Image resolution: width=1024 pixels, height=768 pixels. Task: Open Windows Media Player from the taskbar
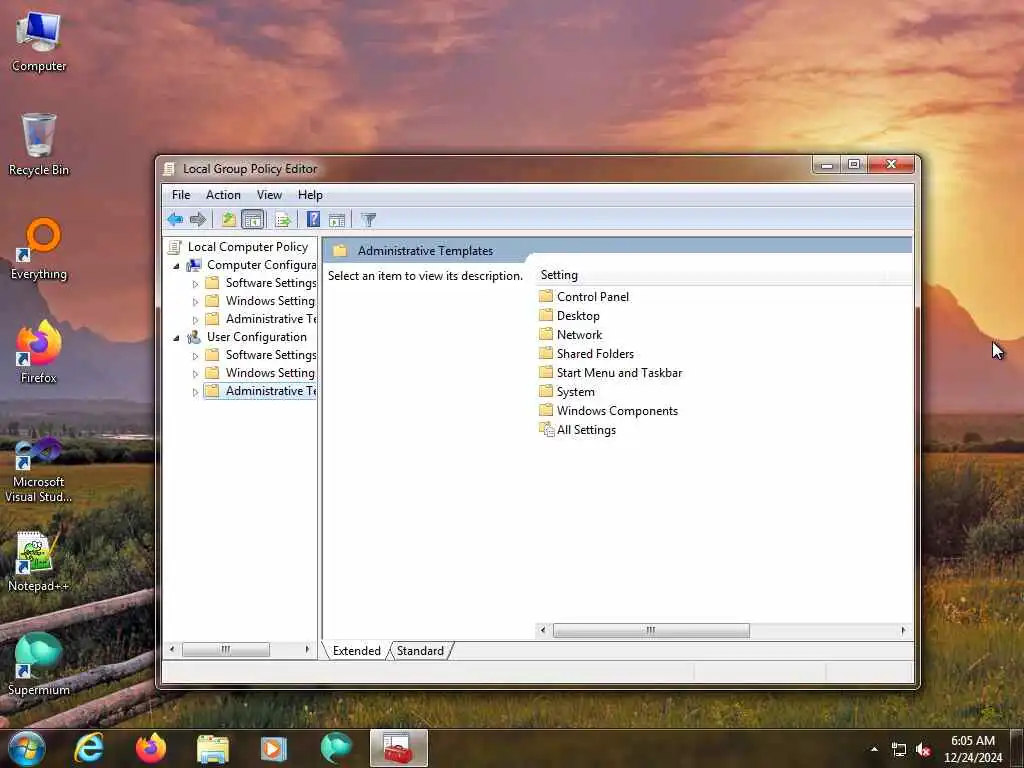(274, 748)
